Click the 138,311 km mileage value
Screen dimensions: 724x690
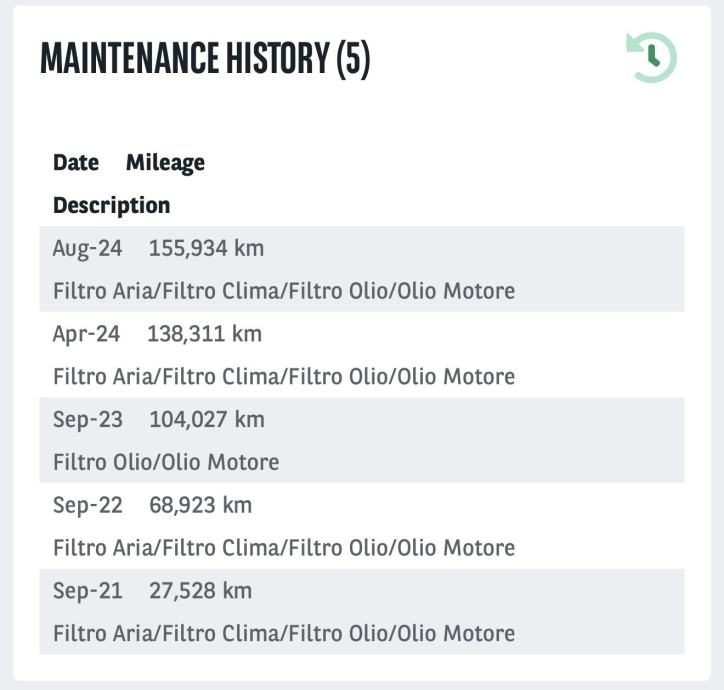coord(204,334)
